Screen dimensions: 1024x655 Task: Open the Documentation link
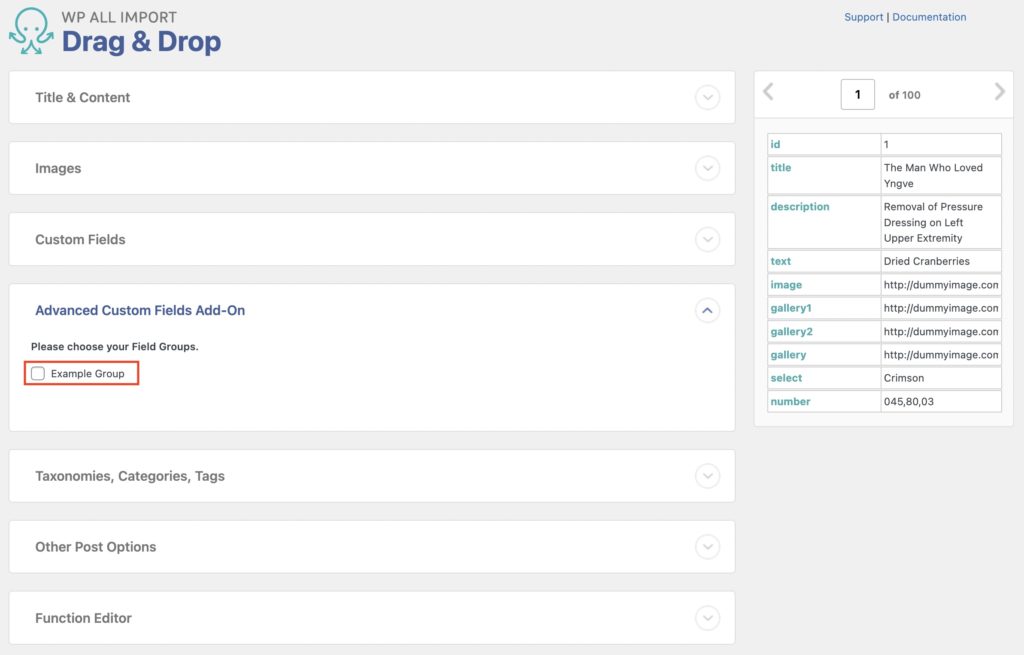pos(930,17)
